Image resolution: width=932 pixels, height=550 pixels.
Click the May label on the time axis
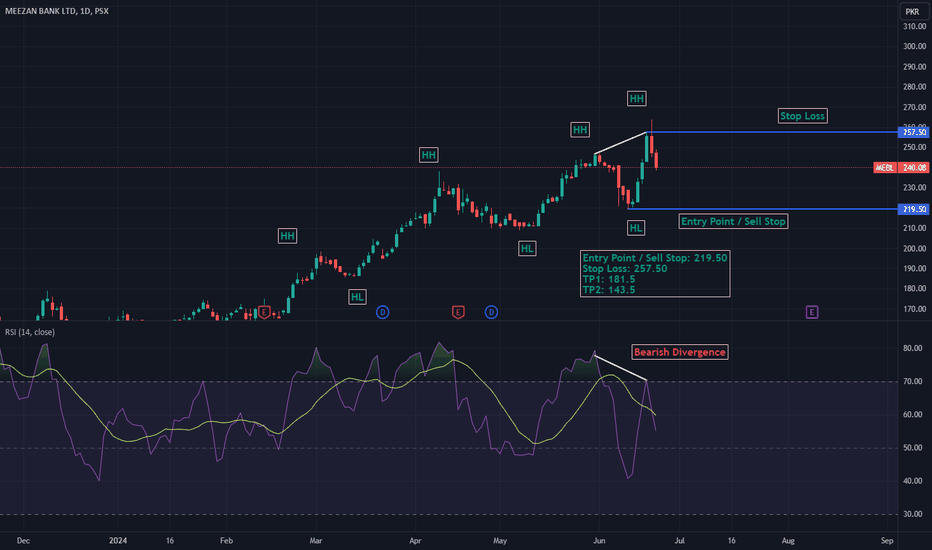pos(500,540)
